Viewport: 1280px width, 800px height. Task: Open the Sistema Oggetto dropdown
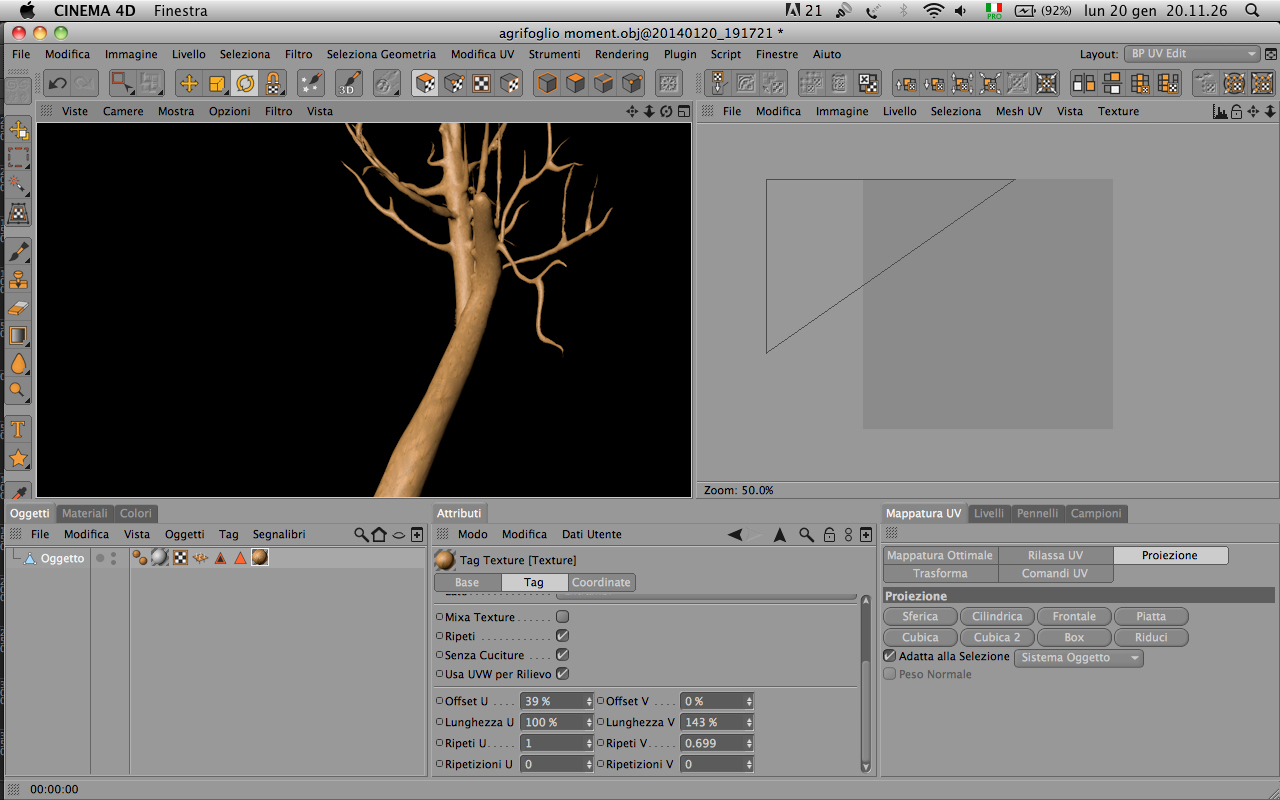coord(1078,658)
